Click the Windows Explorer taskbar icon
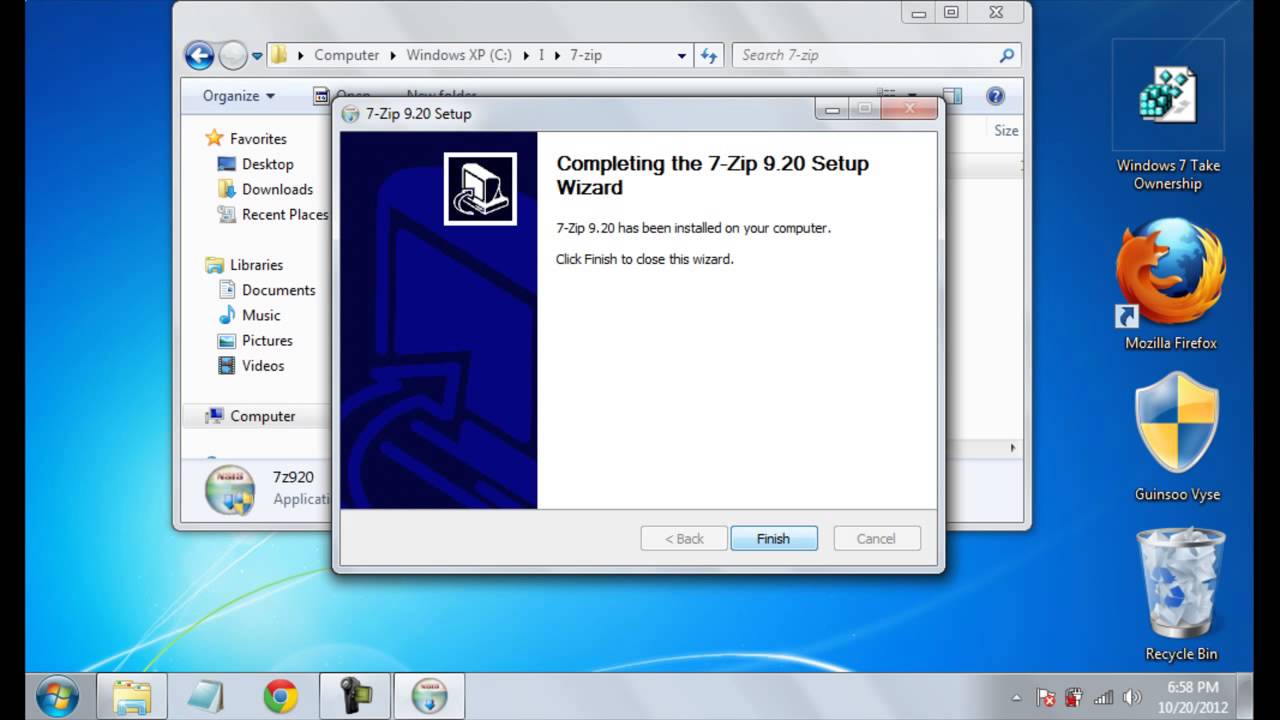The width and height of the screenshot is (1280, 720). tap(131, 696)
